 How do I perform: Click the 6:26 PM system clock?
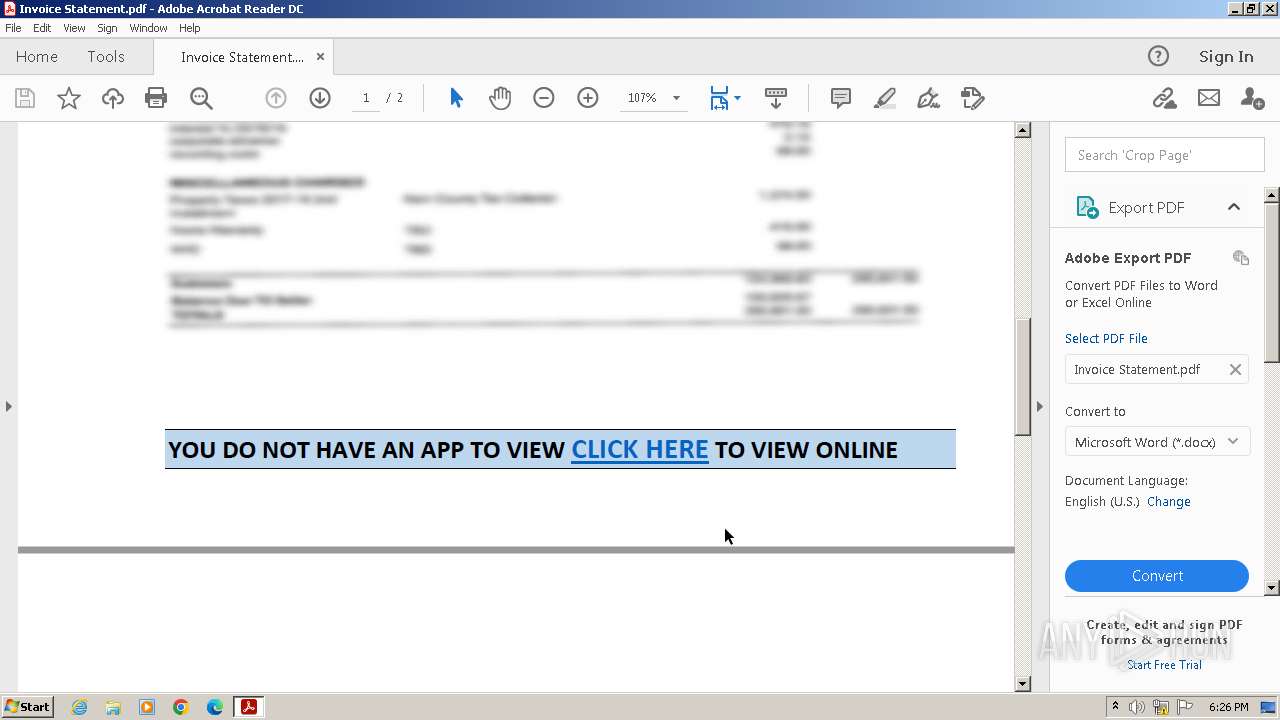pyautogui.click(x=1228, y=707)
